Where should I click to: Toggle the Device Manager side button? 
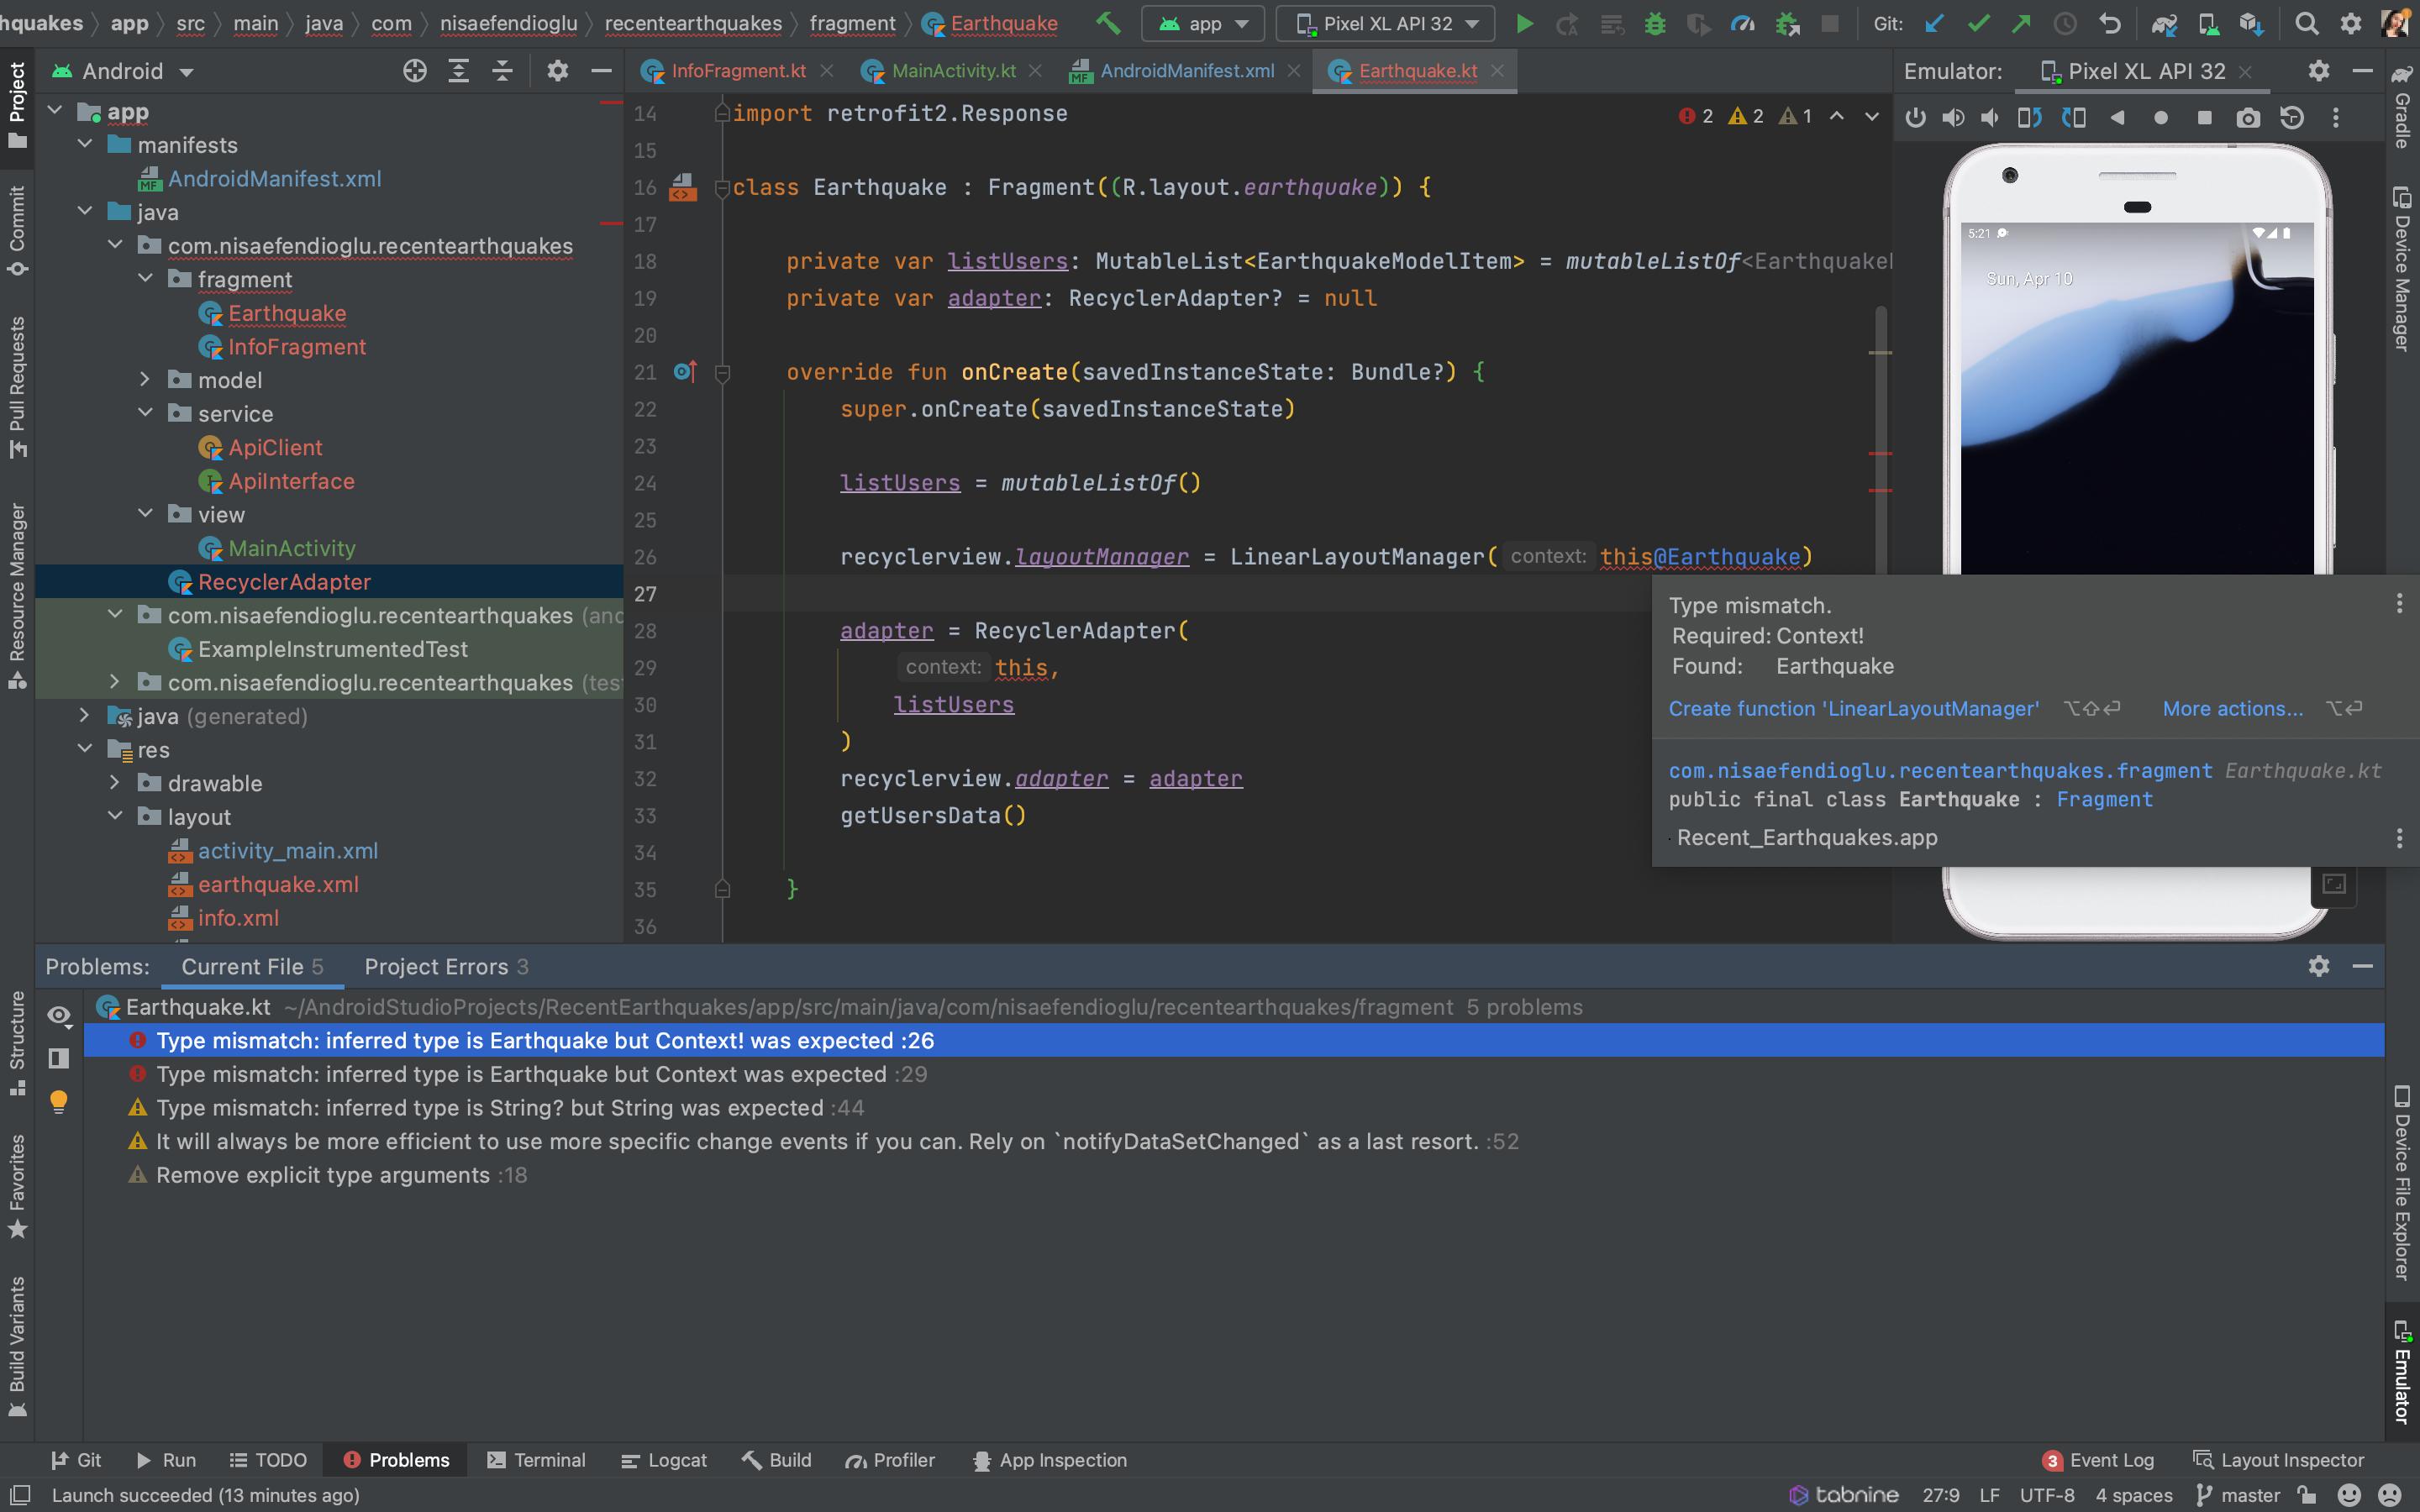coord(2402,268)
